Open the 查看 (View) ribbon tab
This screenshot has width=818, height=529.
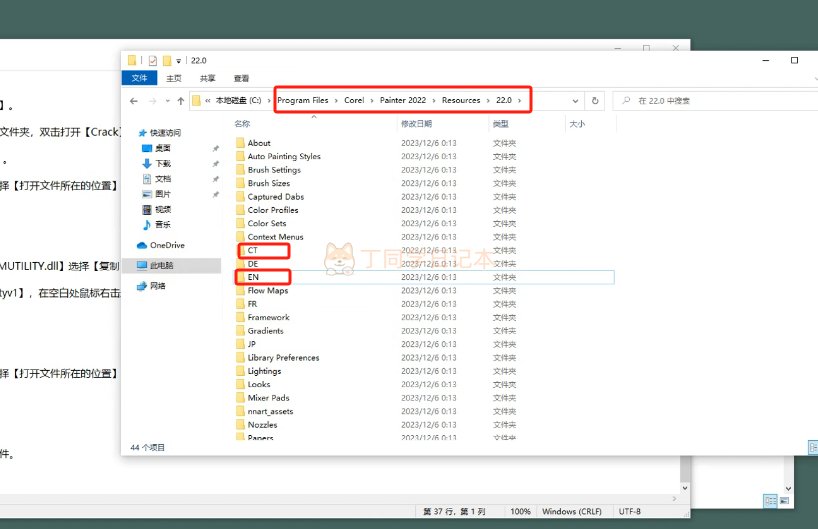[x=241, y=78]
